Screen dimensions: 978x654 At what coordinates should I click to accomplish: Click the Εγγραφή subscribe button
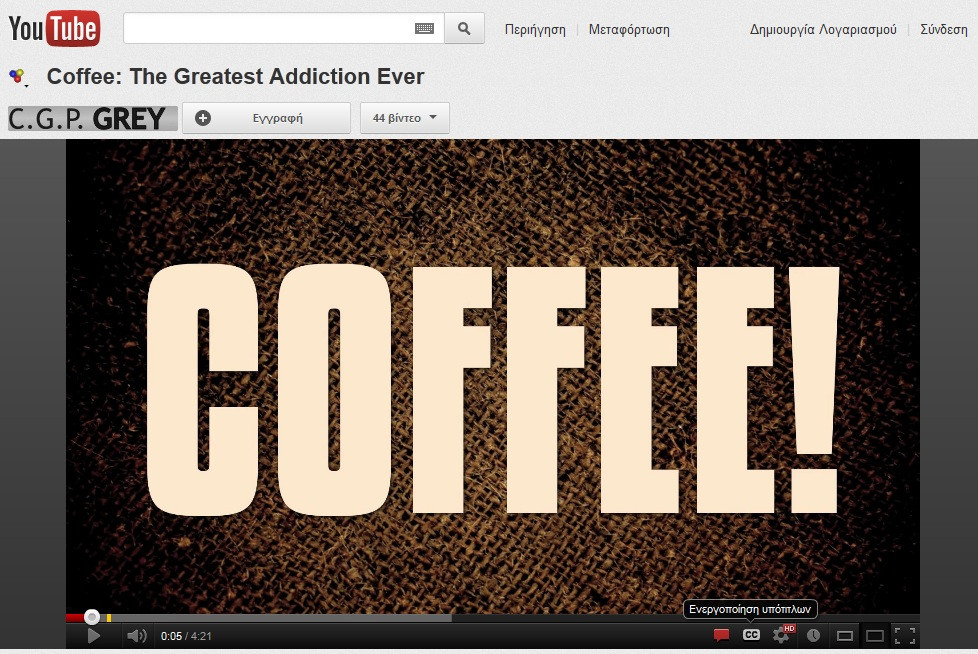click(266, 118)
